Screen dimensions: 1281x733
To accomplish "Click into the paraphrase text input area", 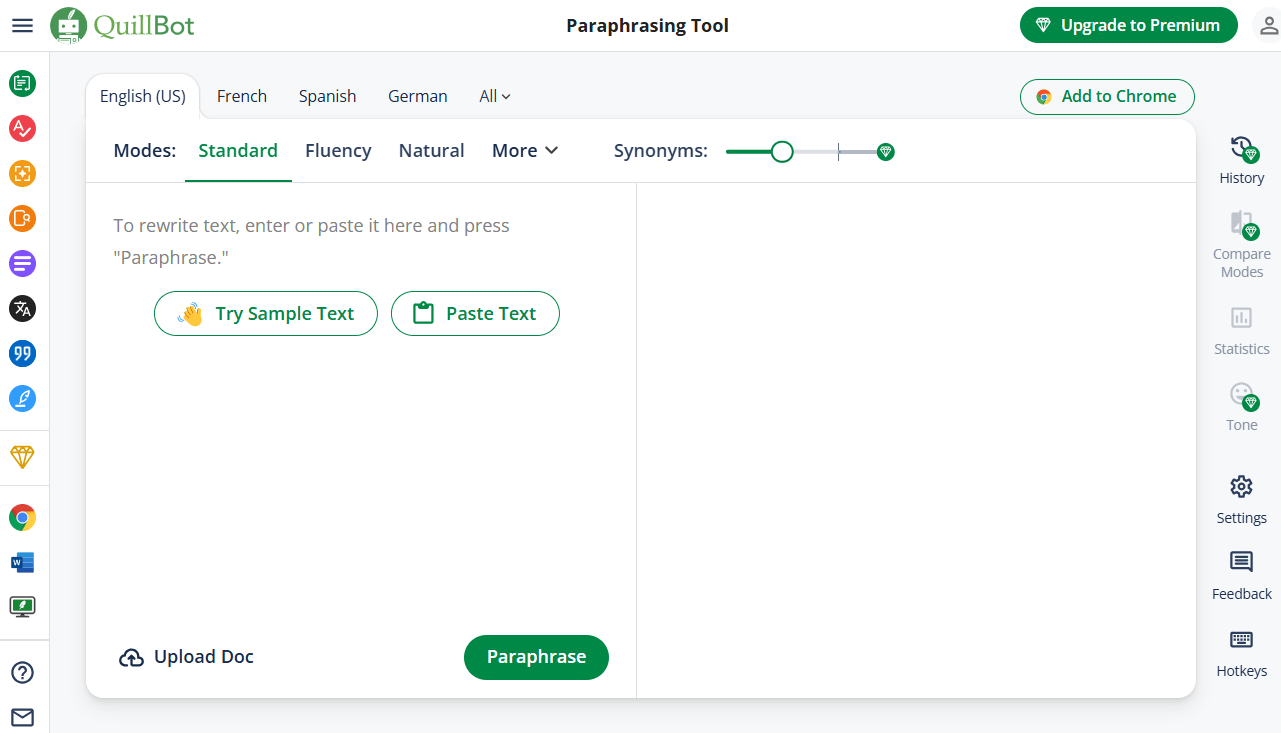I will pos(360,450).
